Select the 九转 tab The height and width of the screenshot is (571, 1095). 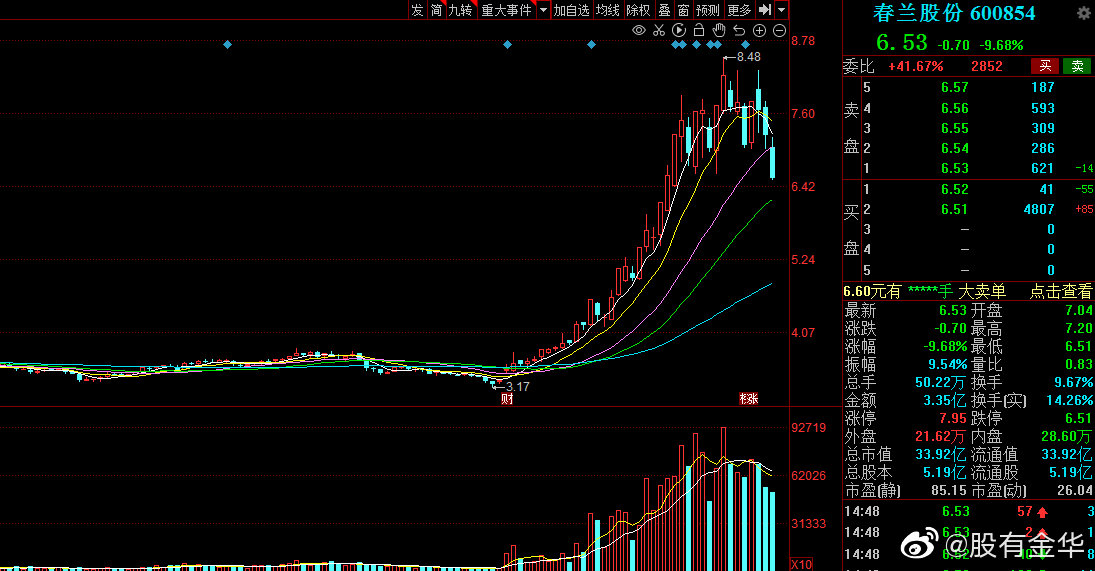click(460, 10)
